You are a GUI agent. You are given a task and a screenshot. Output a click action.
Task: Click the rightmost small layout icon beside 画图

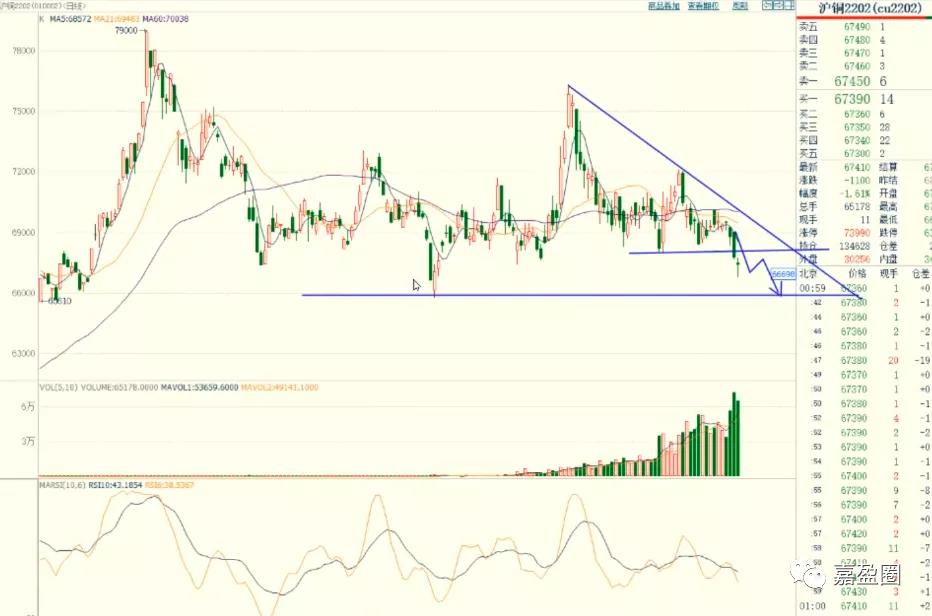click(x=785, y=6)
